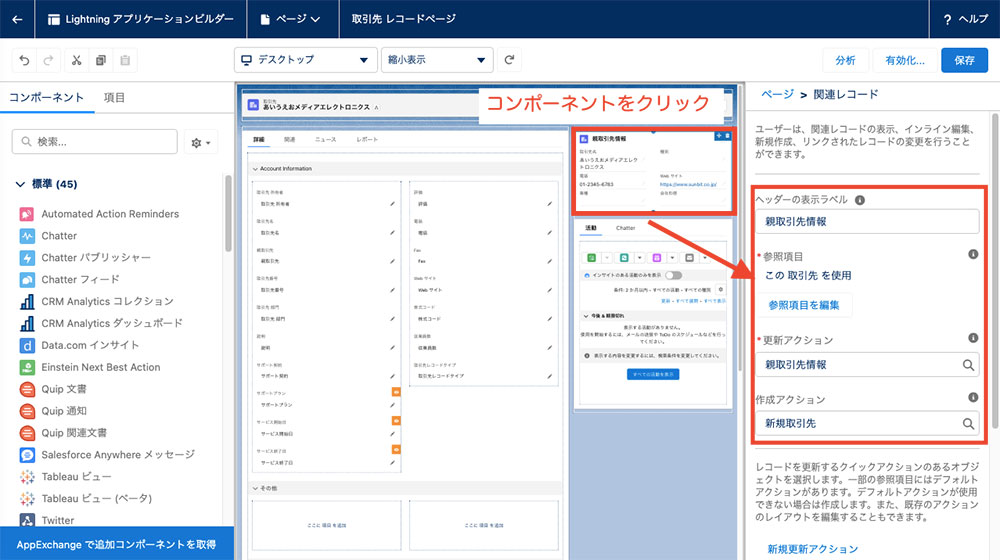Image resolution: width=1000 pixels, height=560 pixels.
Task: Select the Chatter component icon
Action: [x=27, y=236]
